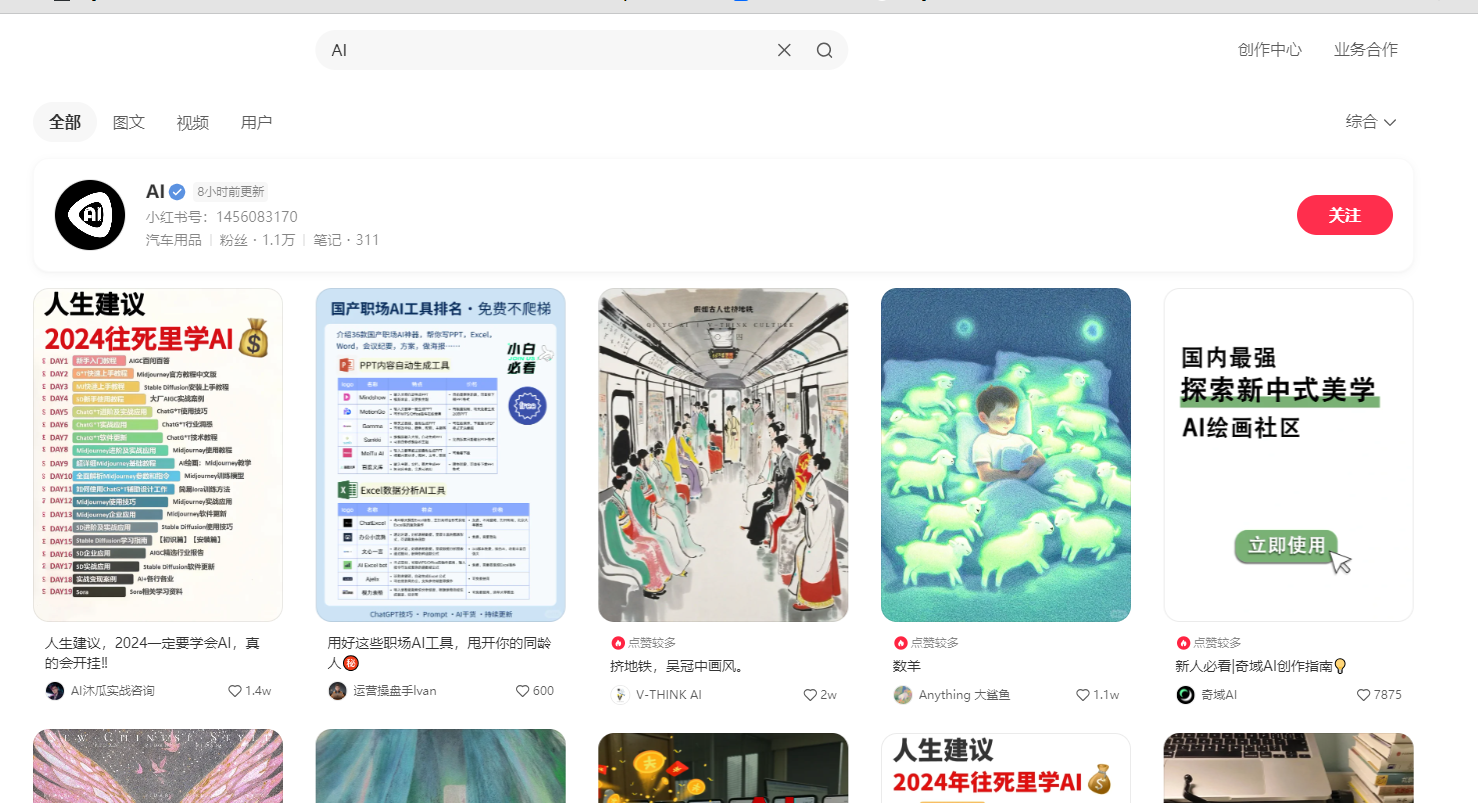Like the Anything 大鲨鱼 post (1.1w heart)
The width and height of the screenshot is (1478, 803).
pyautogui.click(x=1082, y=694)
